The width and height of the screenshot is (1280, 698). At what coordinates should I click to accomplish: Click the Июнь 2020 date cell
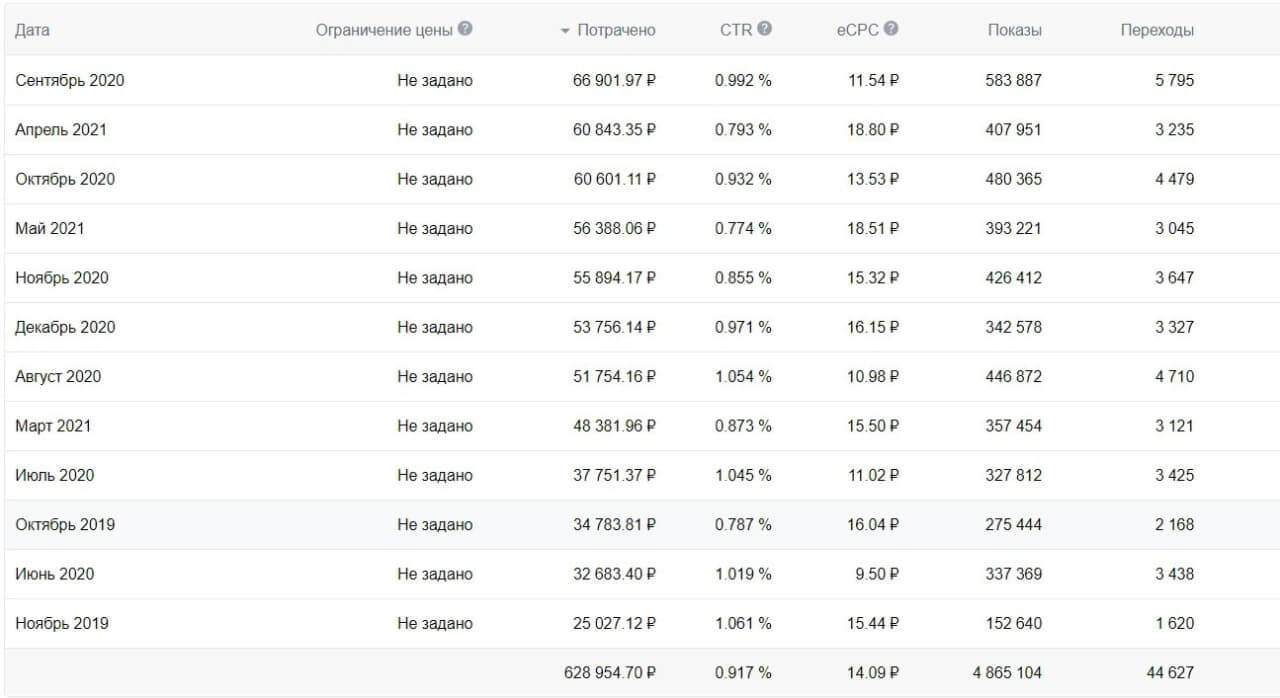click(55, 574)
